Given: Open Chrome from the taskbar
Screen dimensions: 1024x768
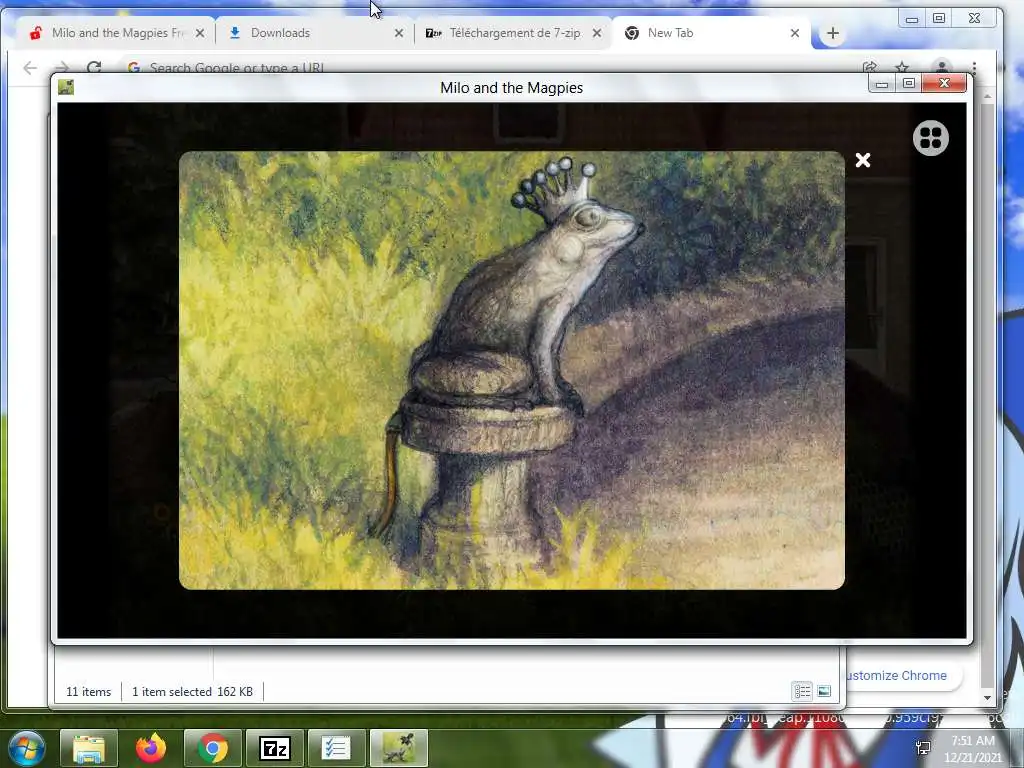Looking at the screenshot, I should [213, 748].
